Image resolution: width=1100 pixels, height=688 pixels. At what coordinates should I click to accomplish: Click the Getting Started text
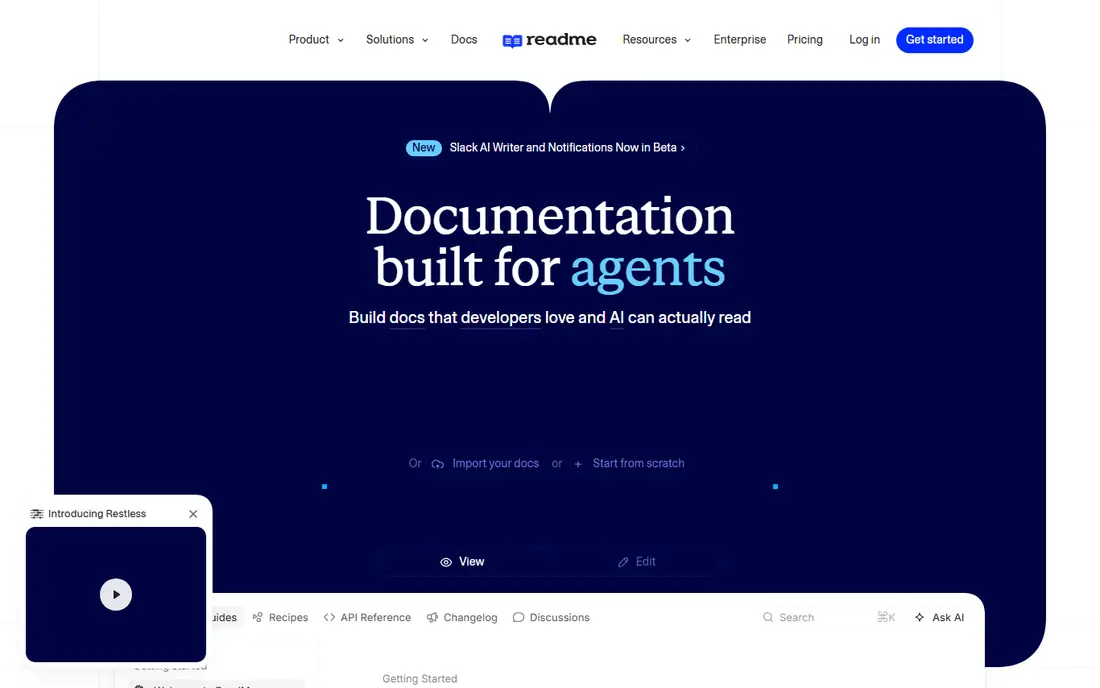click(420, 679)
